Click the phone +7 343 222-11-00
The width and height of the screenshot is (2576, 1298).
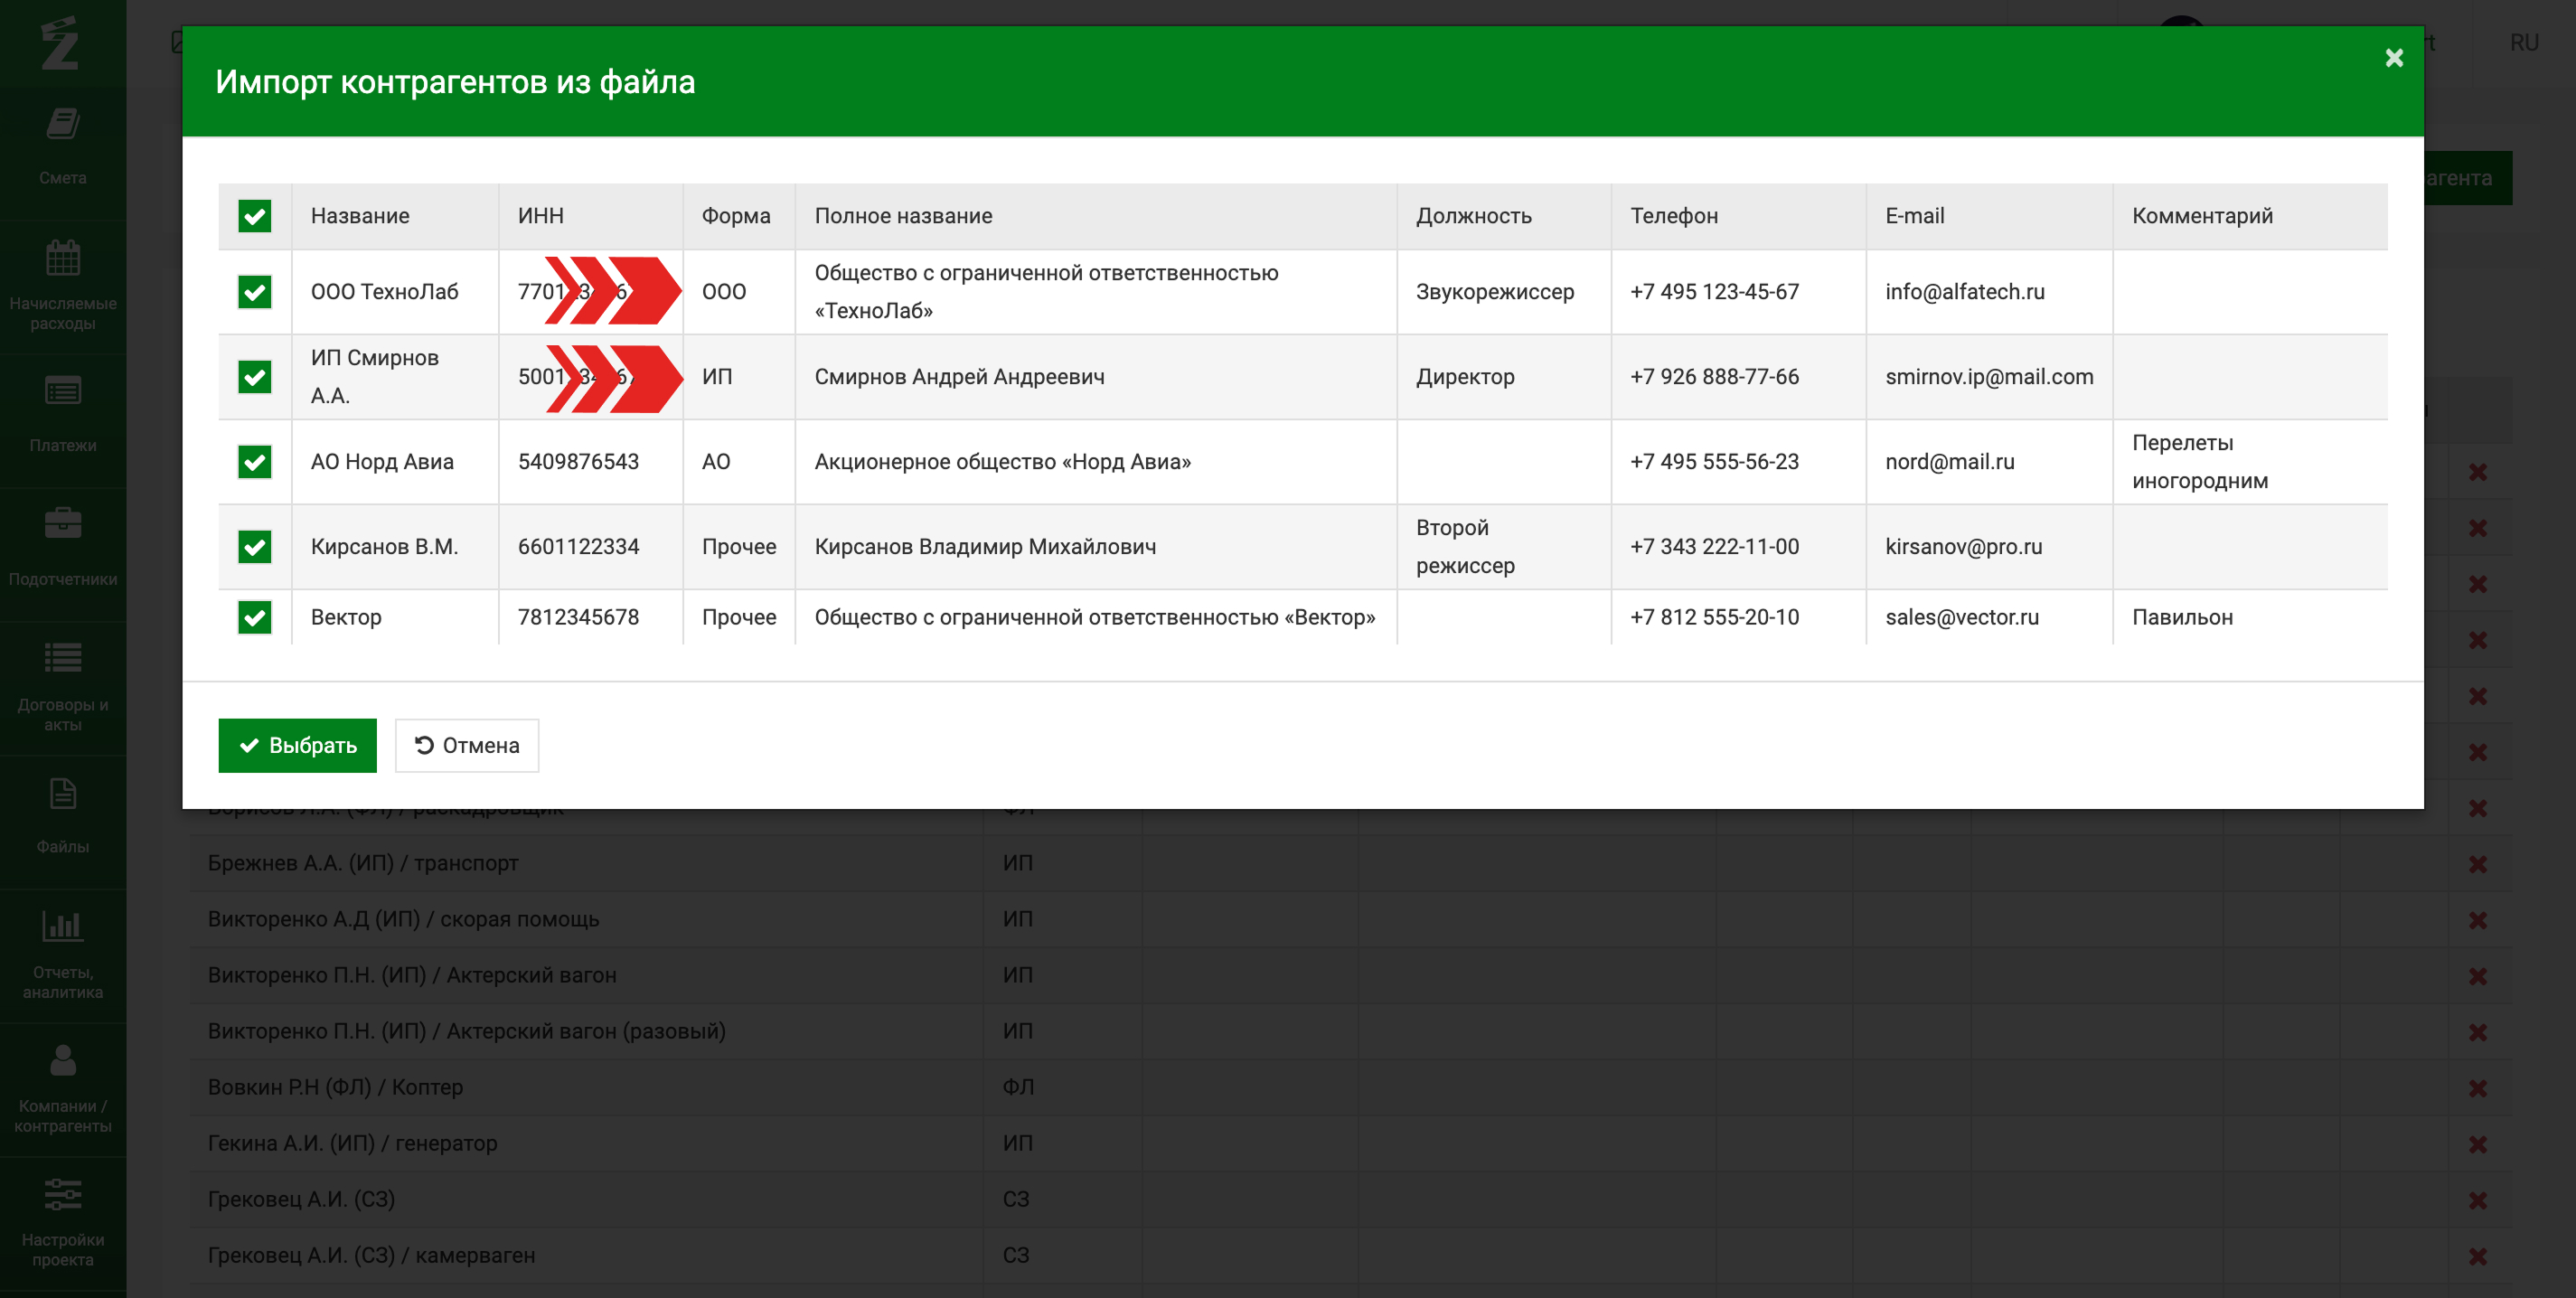pos(1714,547)
